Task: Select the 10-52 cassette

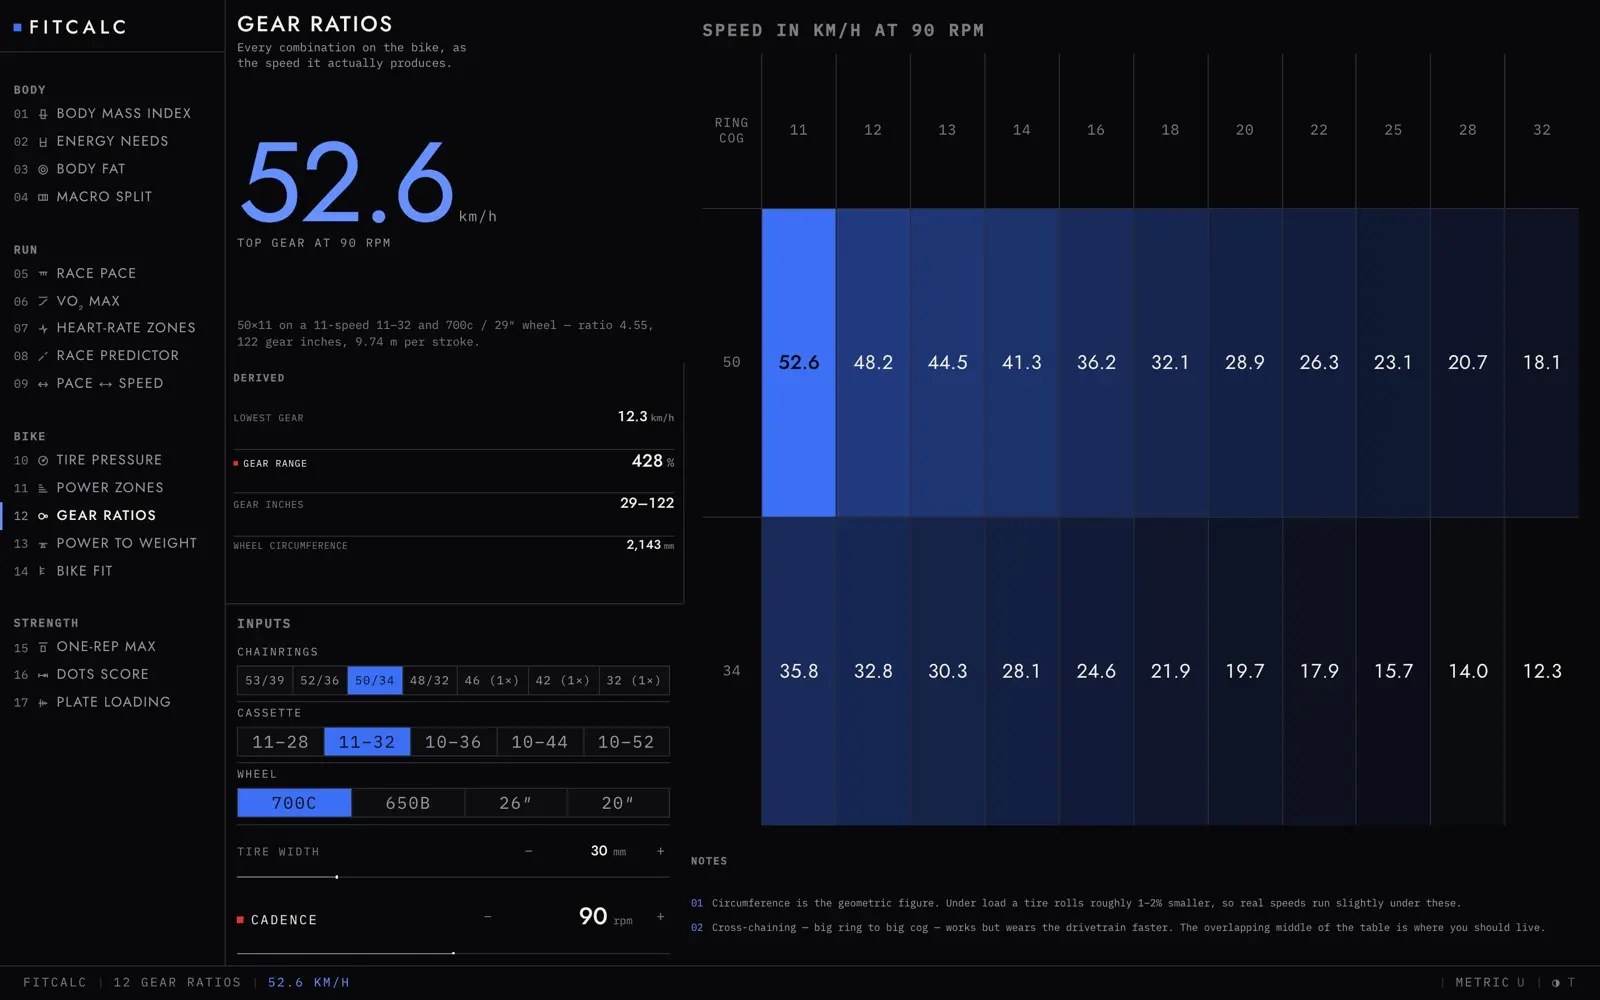Action: pyautogui.click(x=626, y=742)
